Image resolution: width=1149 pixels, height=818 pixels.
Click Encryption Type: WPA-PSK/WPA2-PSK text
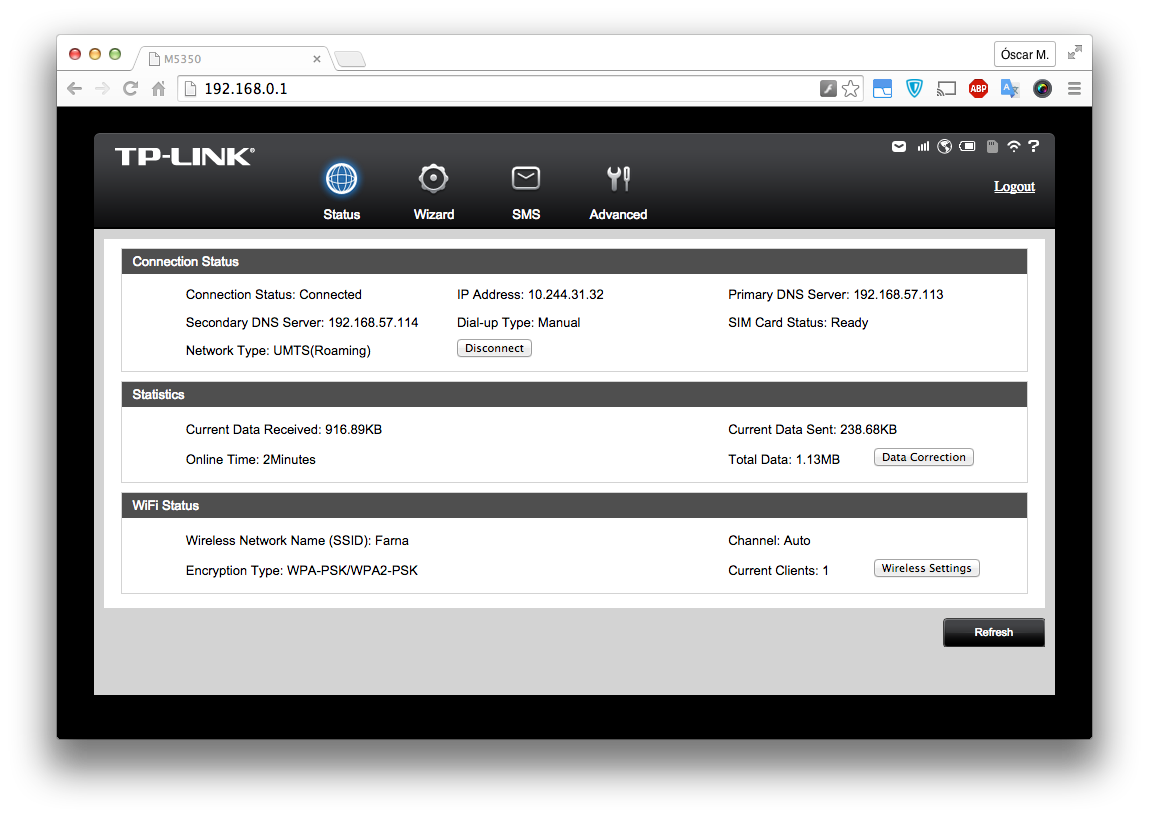click(301, 570)
